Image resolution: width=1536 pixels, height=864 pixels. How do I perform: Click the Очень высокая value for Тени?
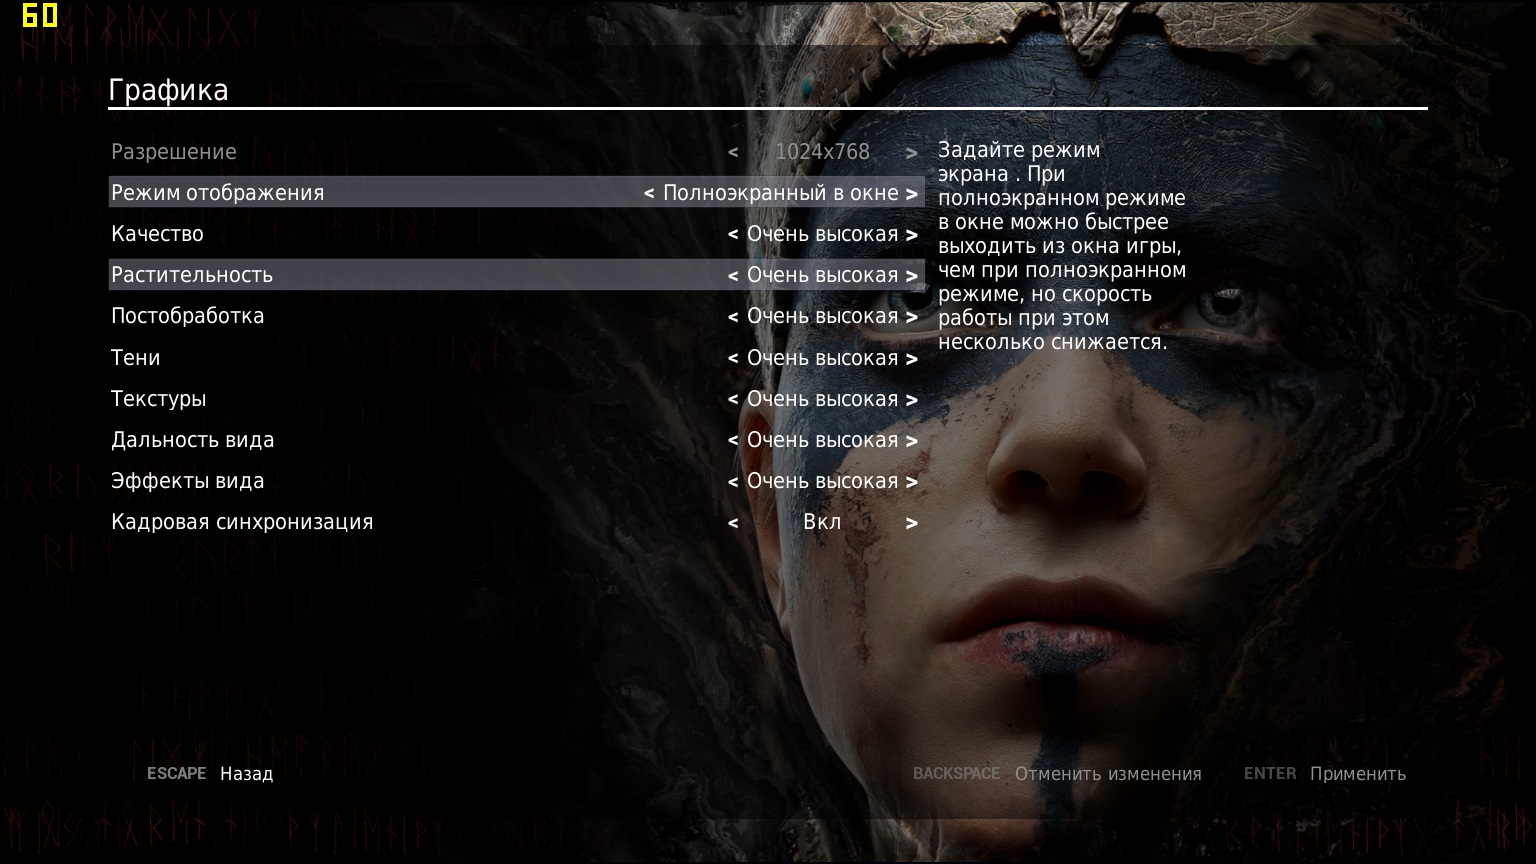click(x=823, y=358)
